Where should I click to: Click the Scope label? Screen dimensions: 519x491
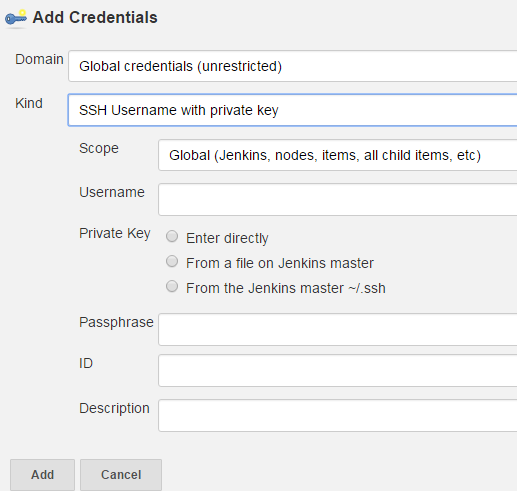click(x=99, y=149)
